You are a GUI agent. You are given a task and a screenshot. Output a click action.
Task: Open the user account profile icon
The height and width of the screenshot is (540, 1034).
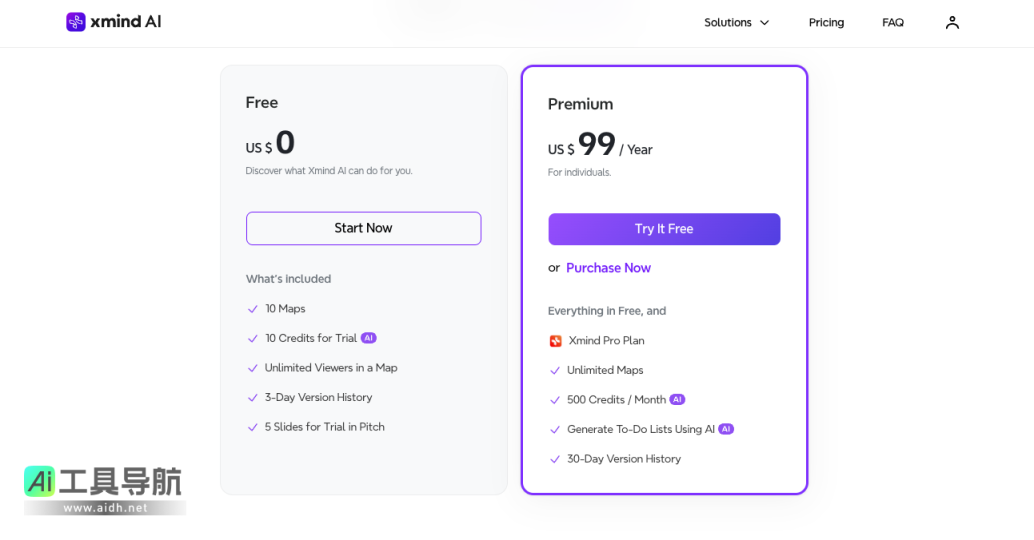952,22
